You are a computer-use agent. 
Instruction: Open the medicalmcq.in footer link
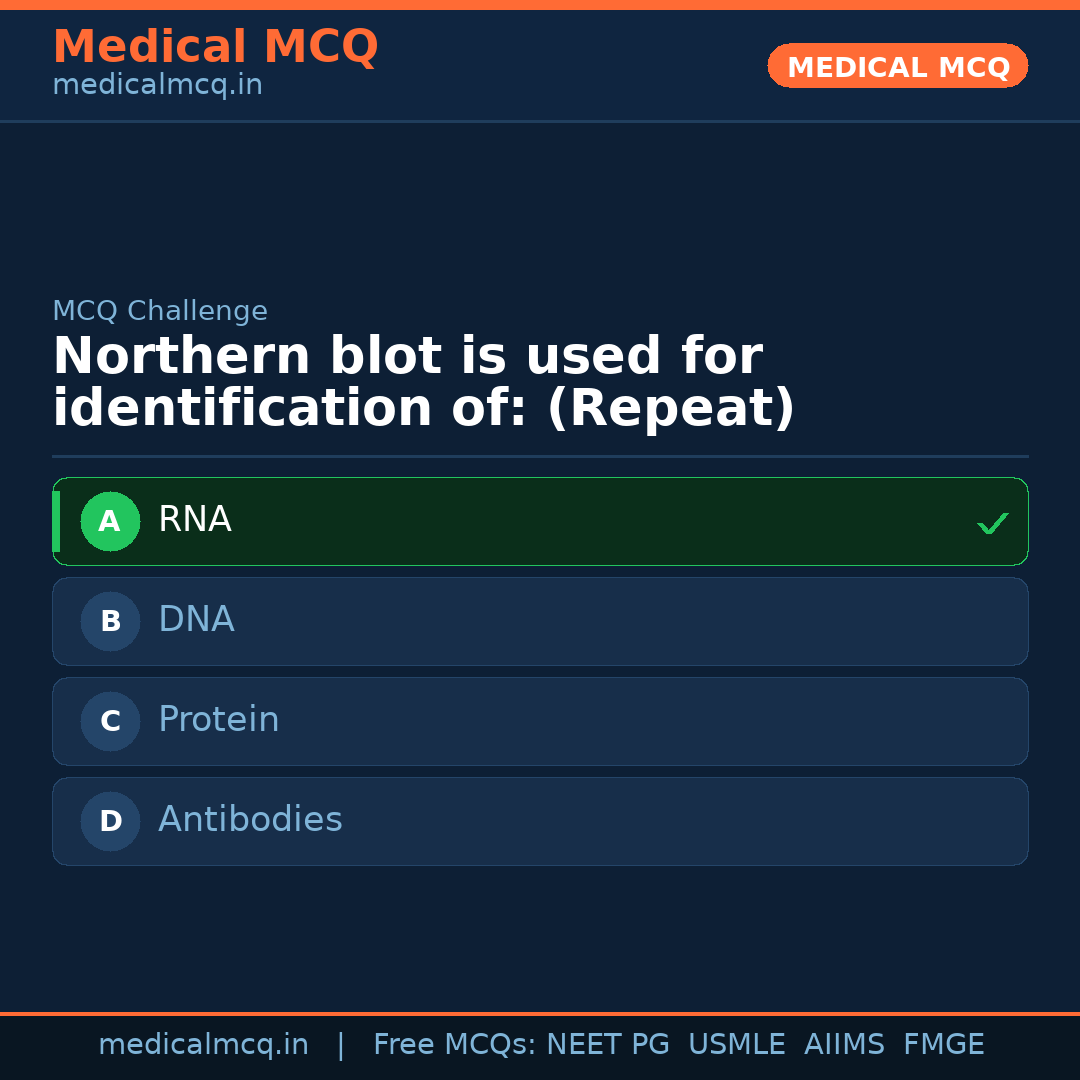point(203,1045)
